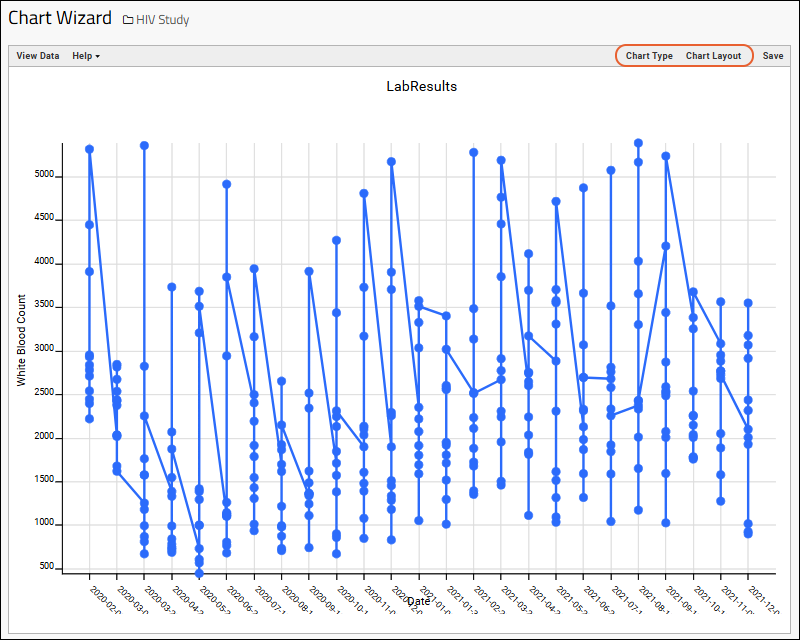Image resolution: width=800 pixels, height=640 pixels.
Task: Click the 1500 y-axis tick label
Action: [44, 480]
